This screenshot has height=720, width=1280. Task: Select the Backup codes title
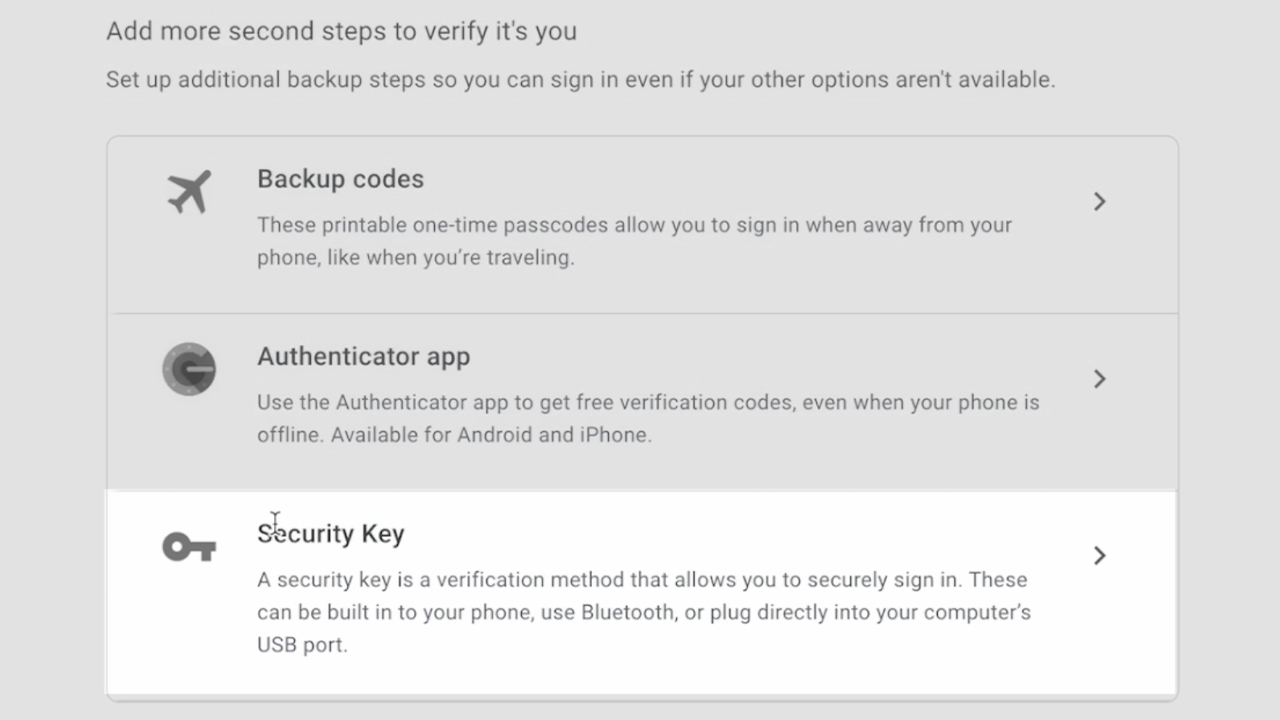pyautogui.click(x=340, y=179)
